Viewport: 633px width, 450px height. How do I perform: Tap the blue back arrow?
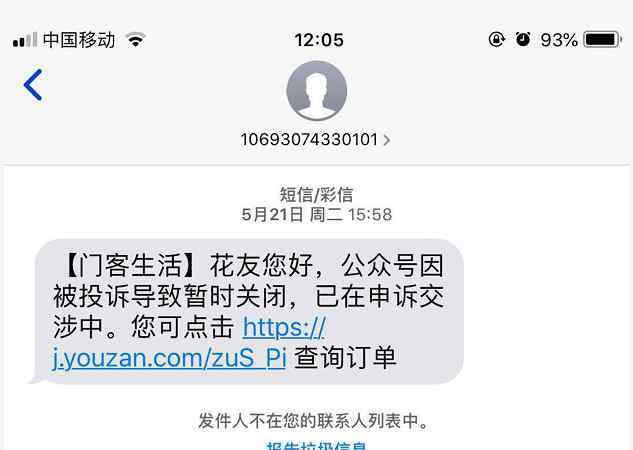click(33, 85)
